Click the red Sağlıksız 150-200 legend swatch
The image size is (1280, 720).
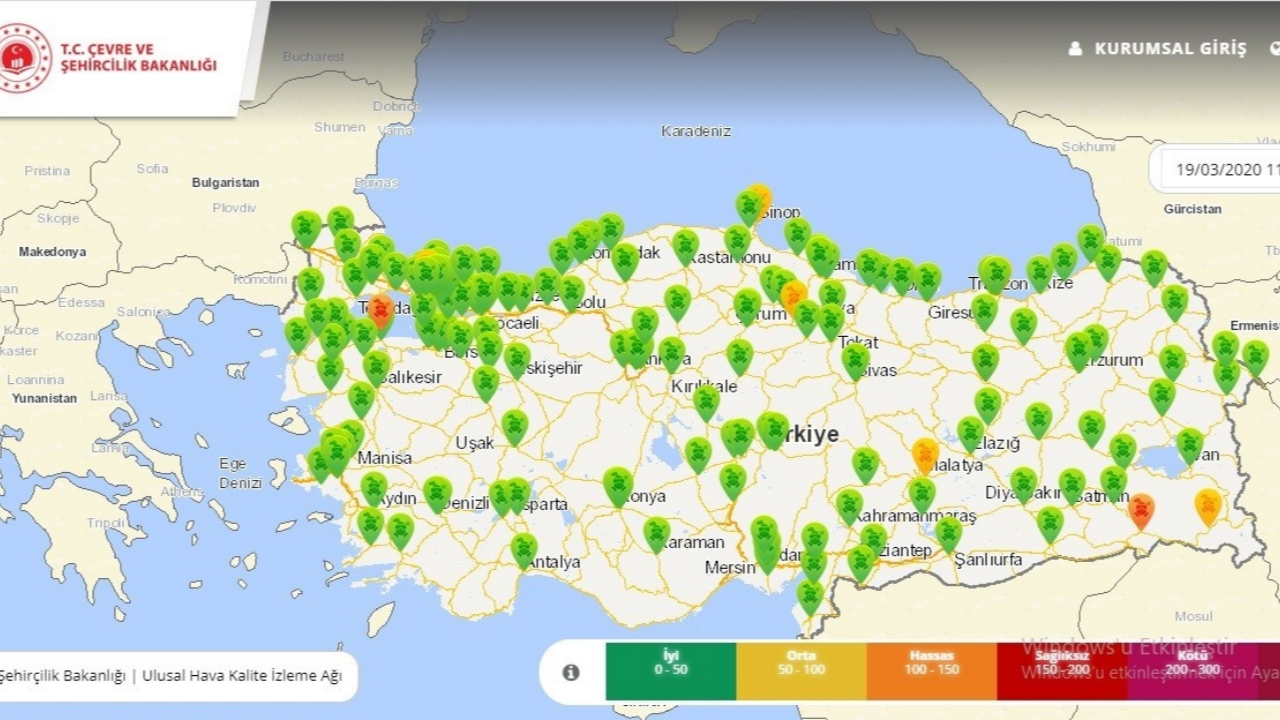pos(1062,671)
